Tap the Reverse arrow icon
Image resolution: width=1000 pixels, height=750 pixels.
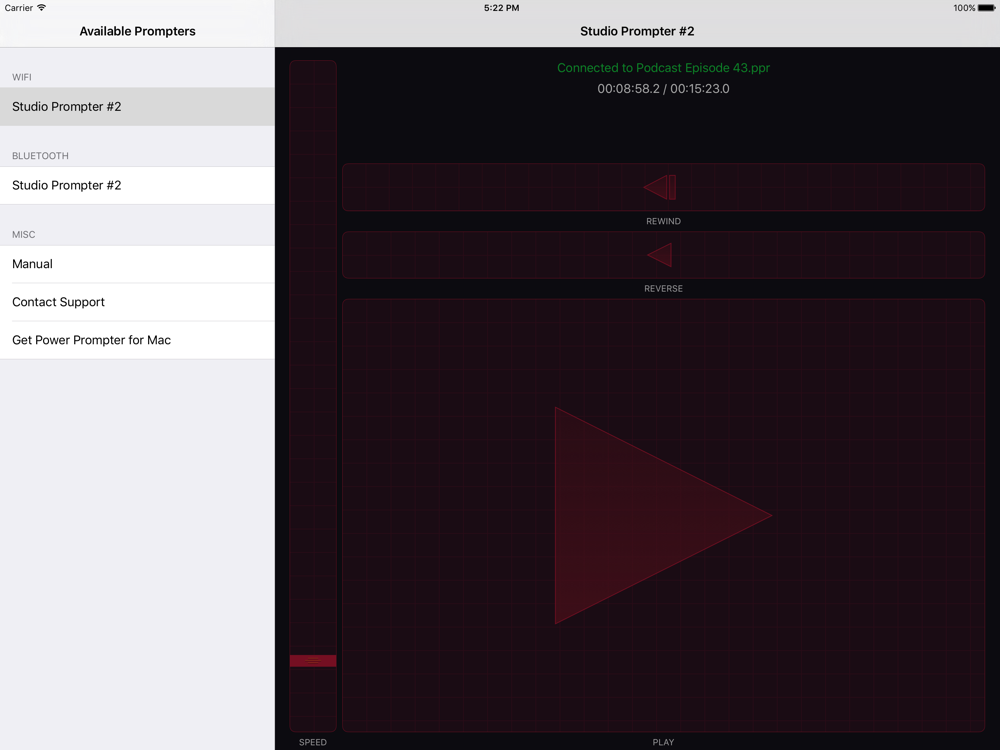pyautogui.click(x=659, y=255)
